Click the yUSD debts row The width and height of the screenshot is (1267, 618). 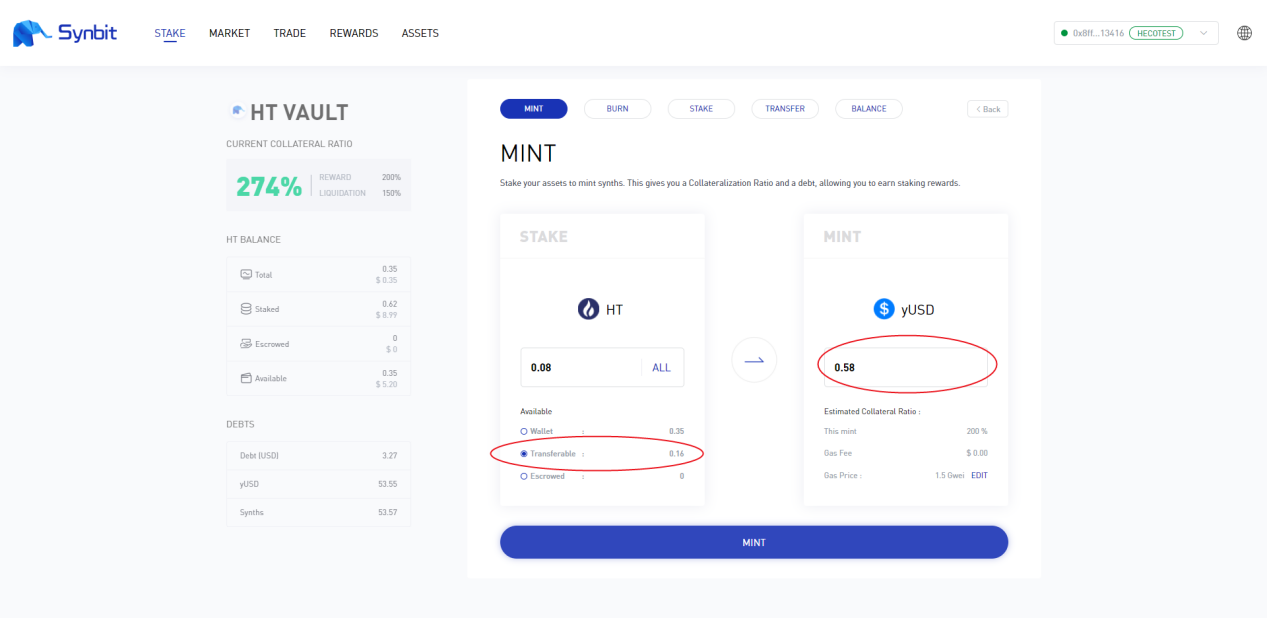[318, 484]
